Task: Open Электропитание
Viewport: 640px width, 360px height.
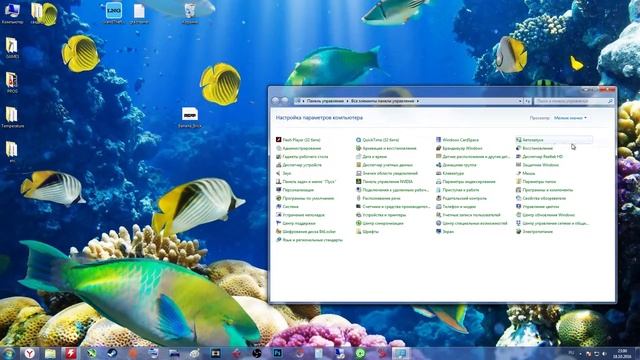Action: 534,232
